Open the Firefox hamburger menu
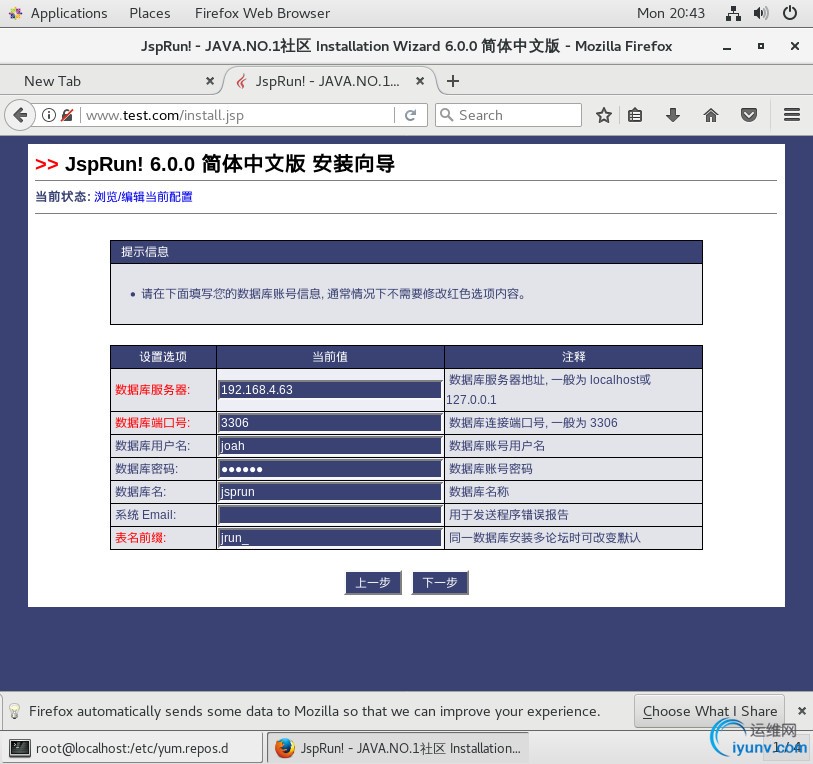Screen dimensions: 813x764 (792, 115)
